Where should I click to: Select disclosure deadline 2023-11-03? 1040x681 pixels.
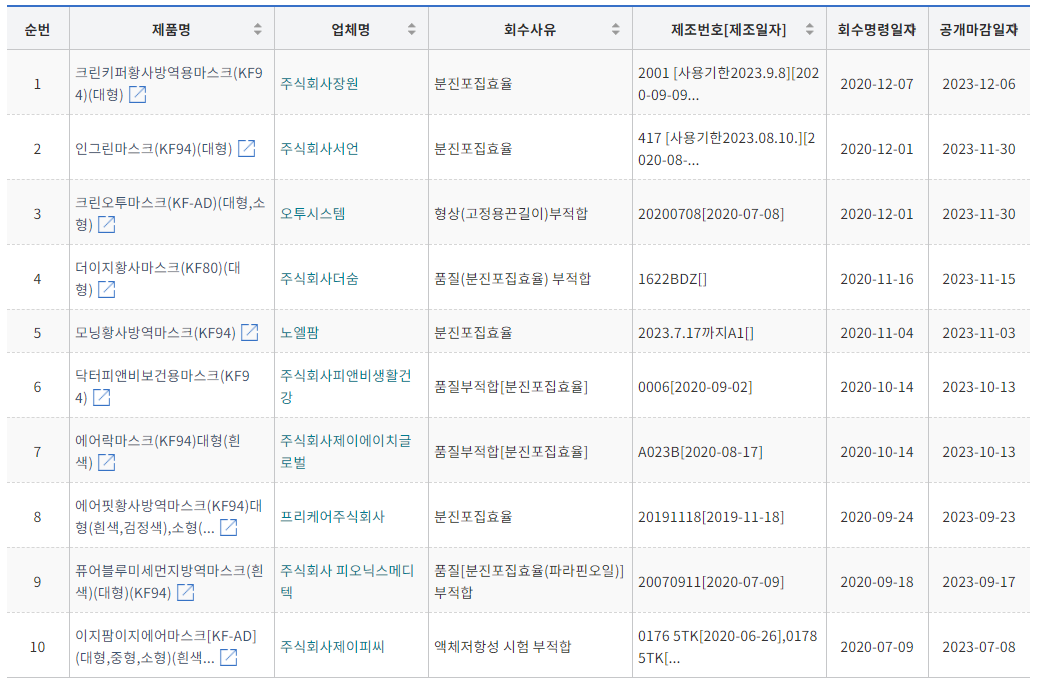pyautogui.click(x=979, y=333)
